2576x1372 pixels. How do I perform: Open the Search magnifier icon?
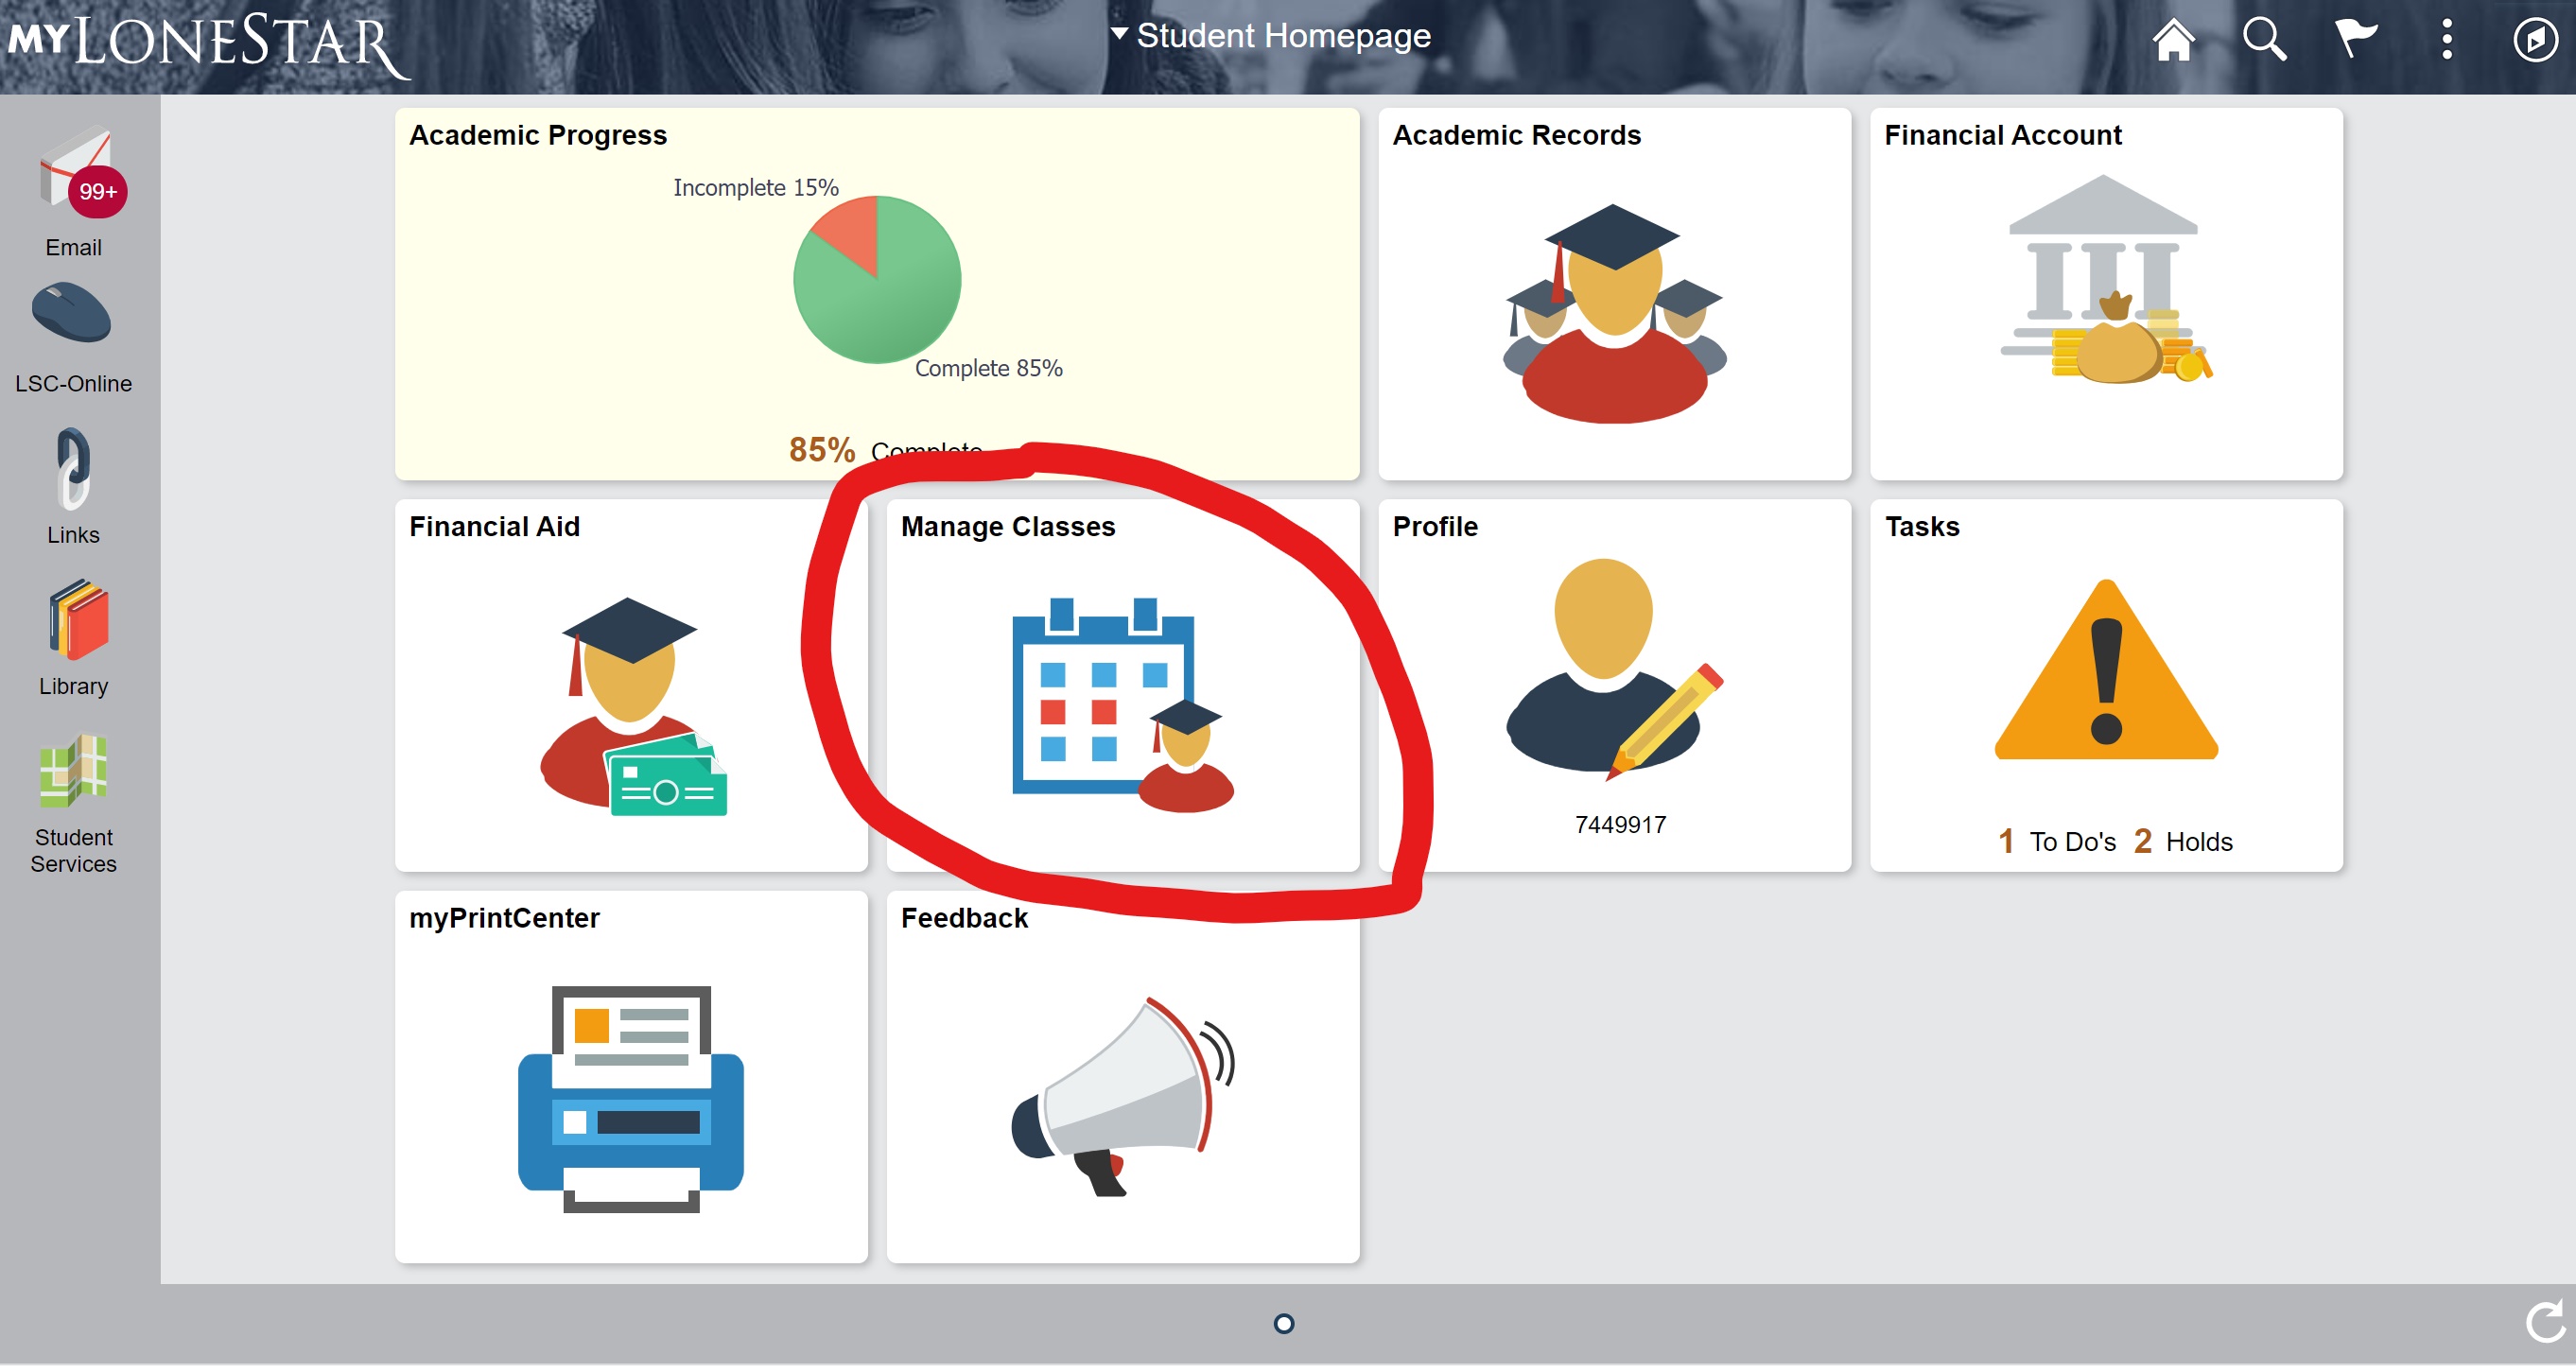click(x=2264, y=40)
